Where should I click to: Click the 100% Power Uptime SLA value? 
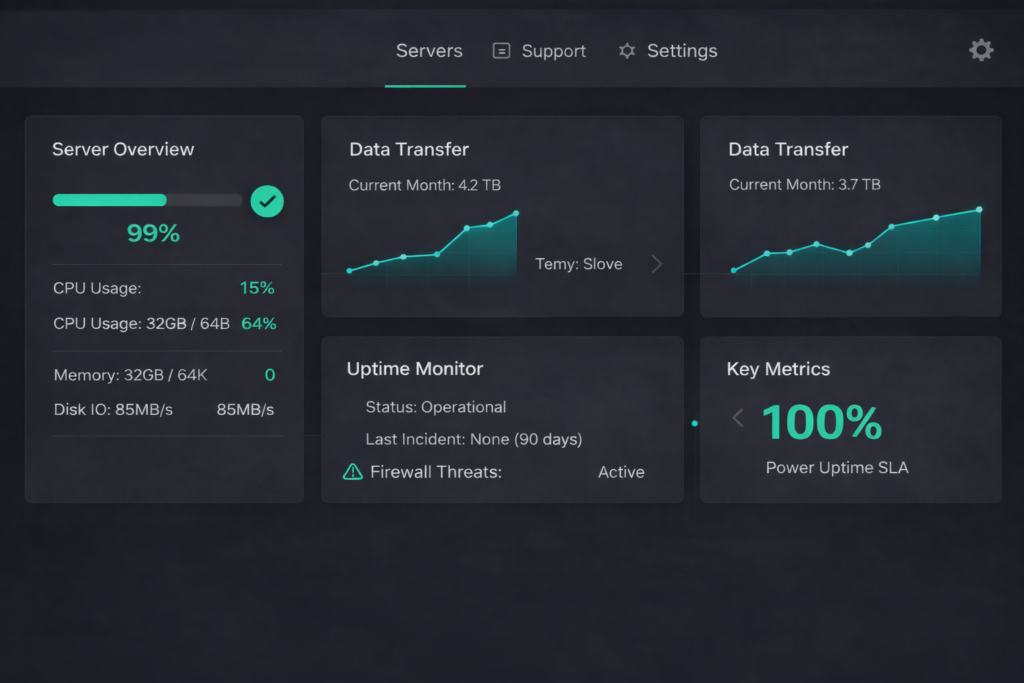(x=822, y=423)
